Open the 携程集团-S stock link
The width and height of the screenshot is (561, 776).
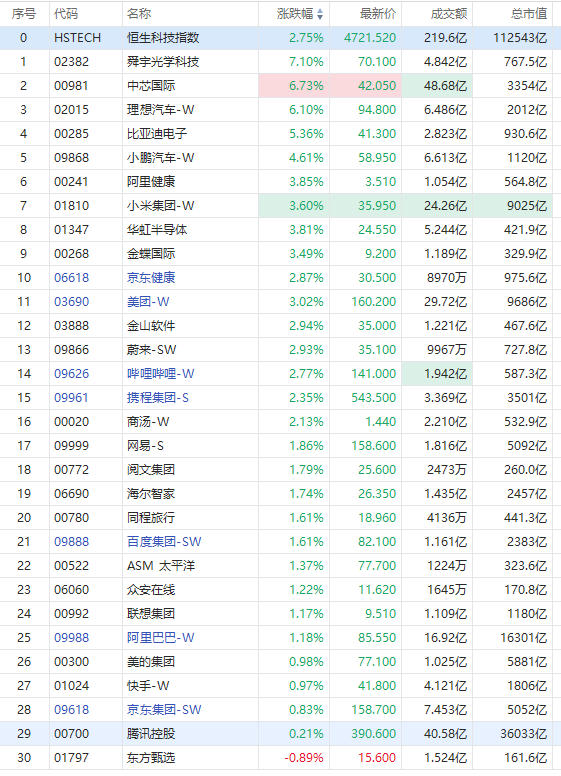[x=157, y=397]
